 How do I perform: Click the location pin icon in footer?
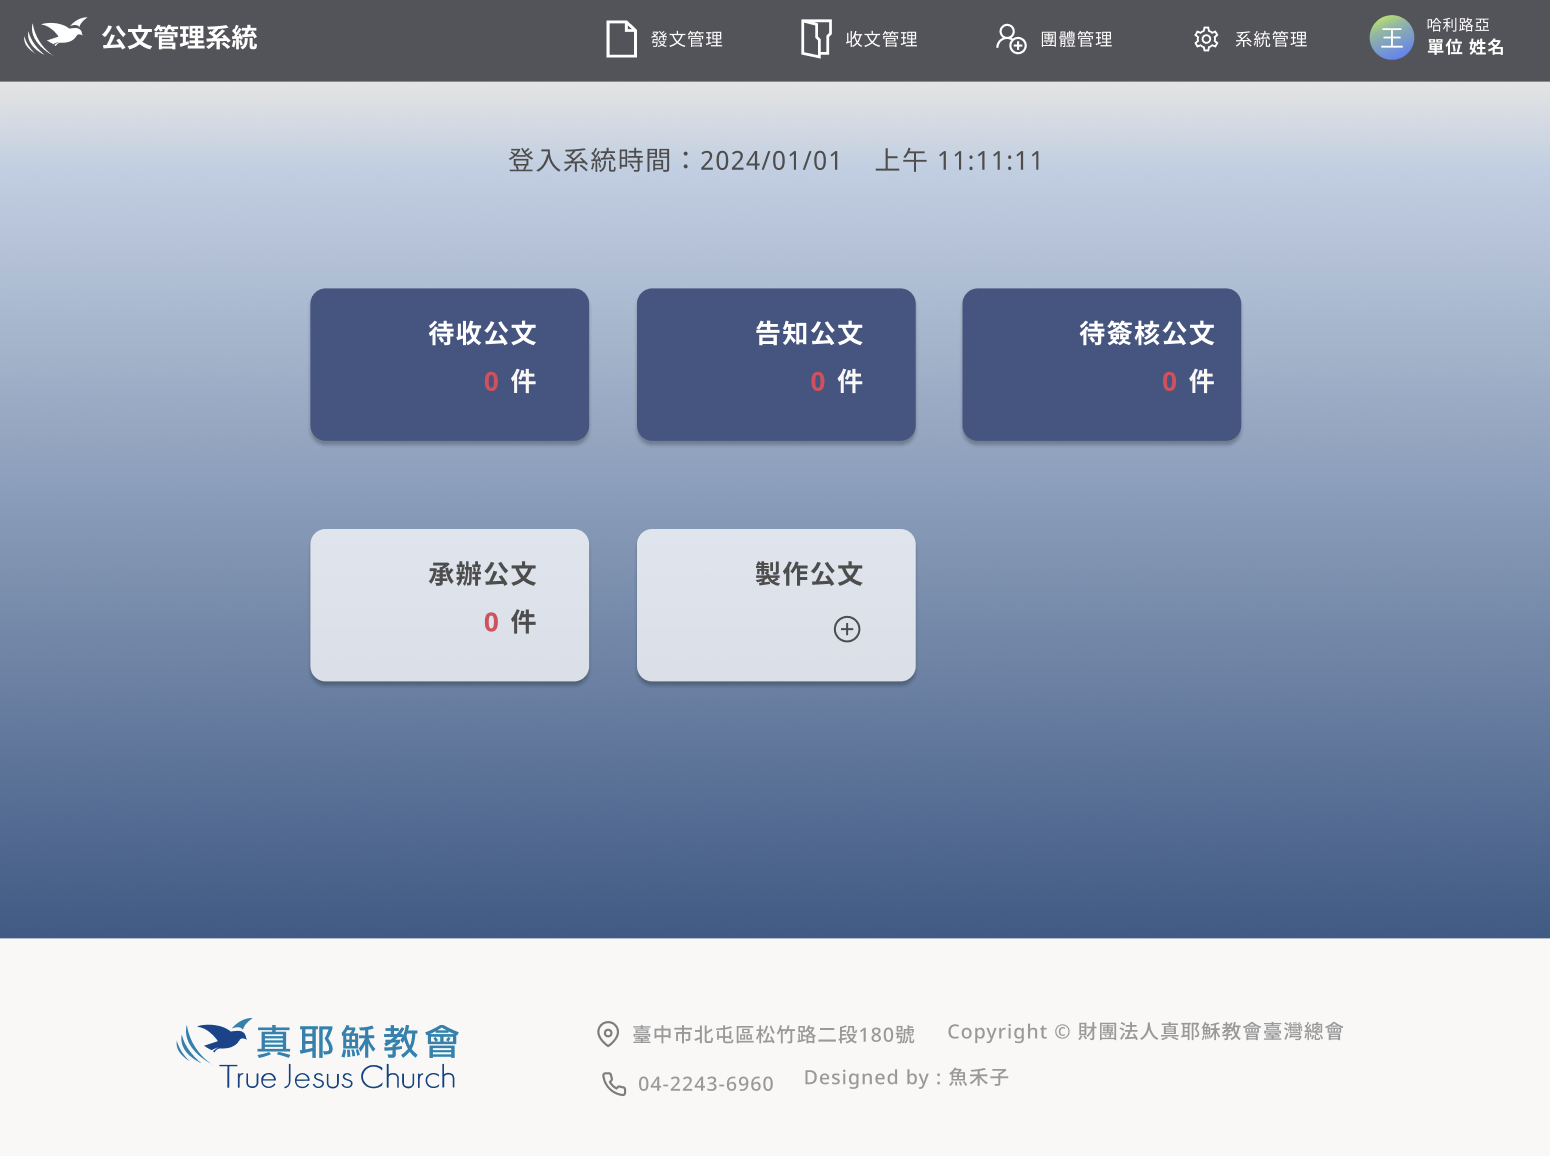[x=608, y=1034]
